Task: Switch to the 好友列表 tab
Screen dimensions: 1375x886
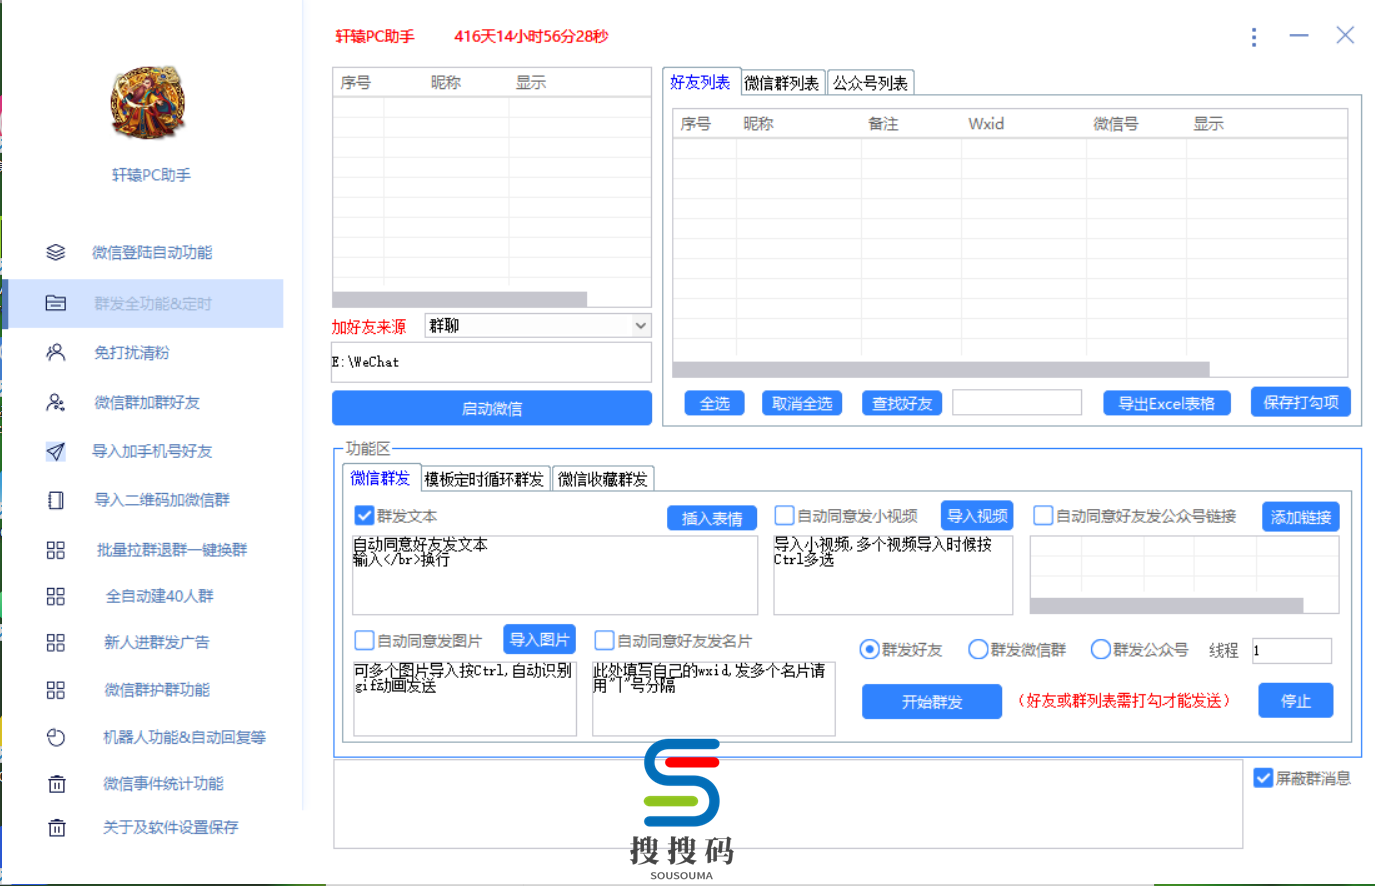Action: pyautogui.click(x=700, y=82)
